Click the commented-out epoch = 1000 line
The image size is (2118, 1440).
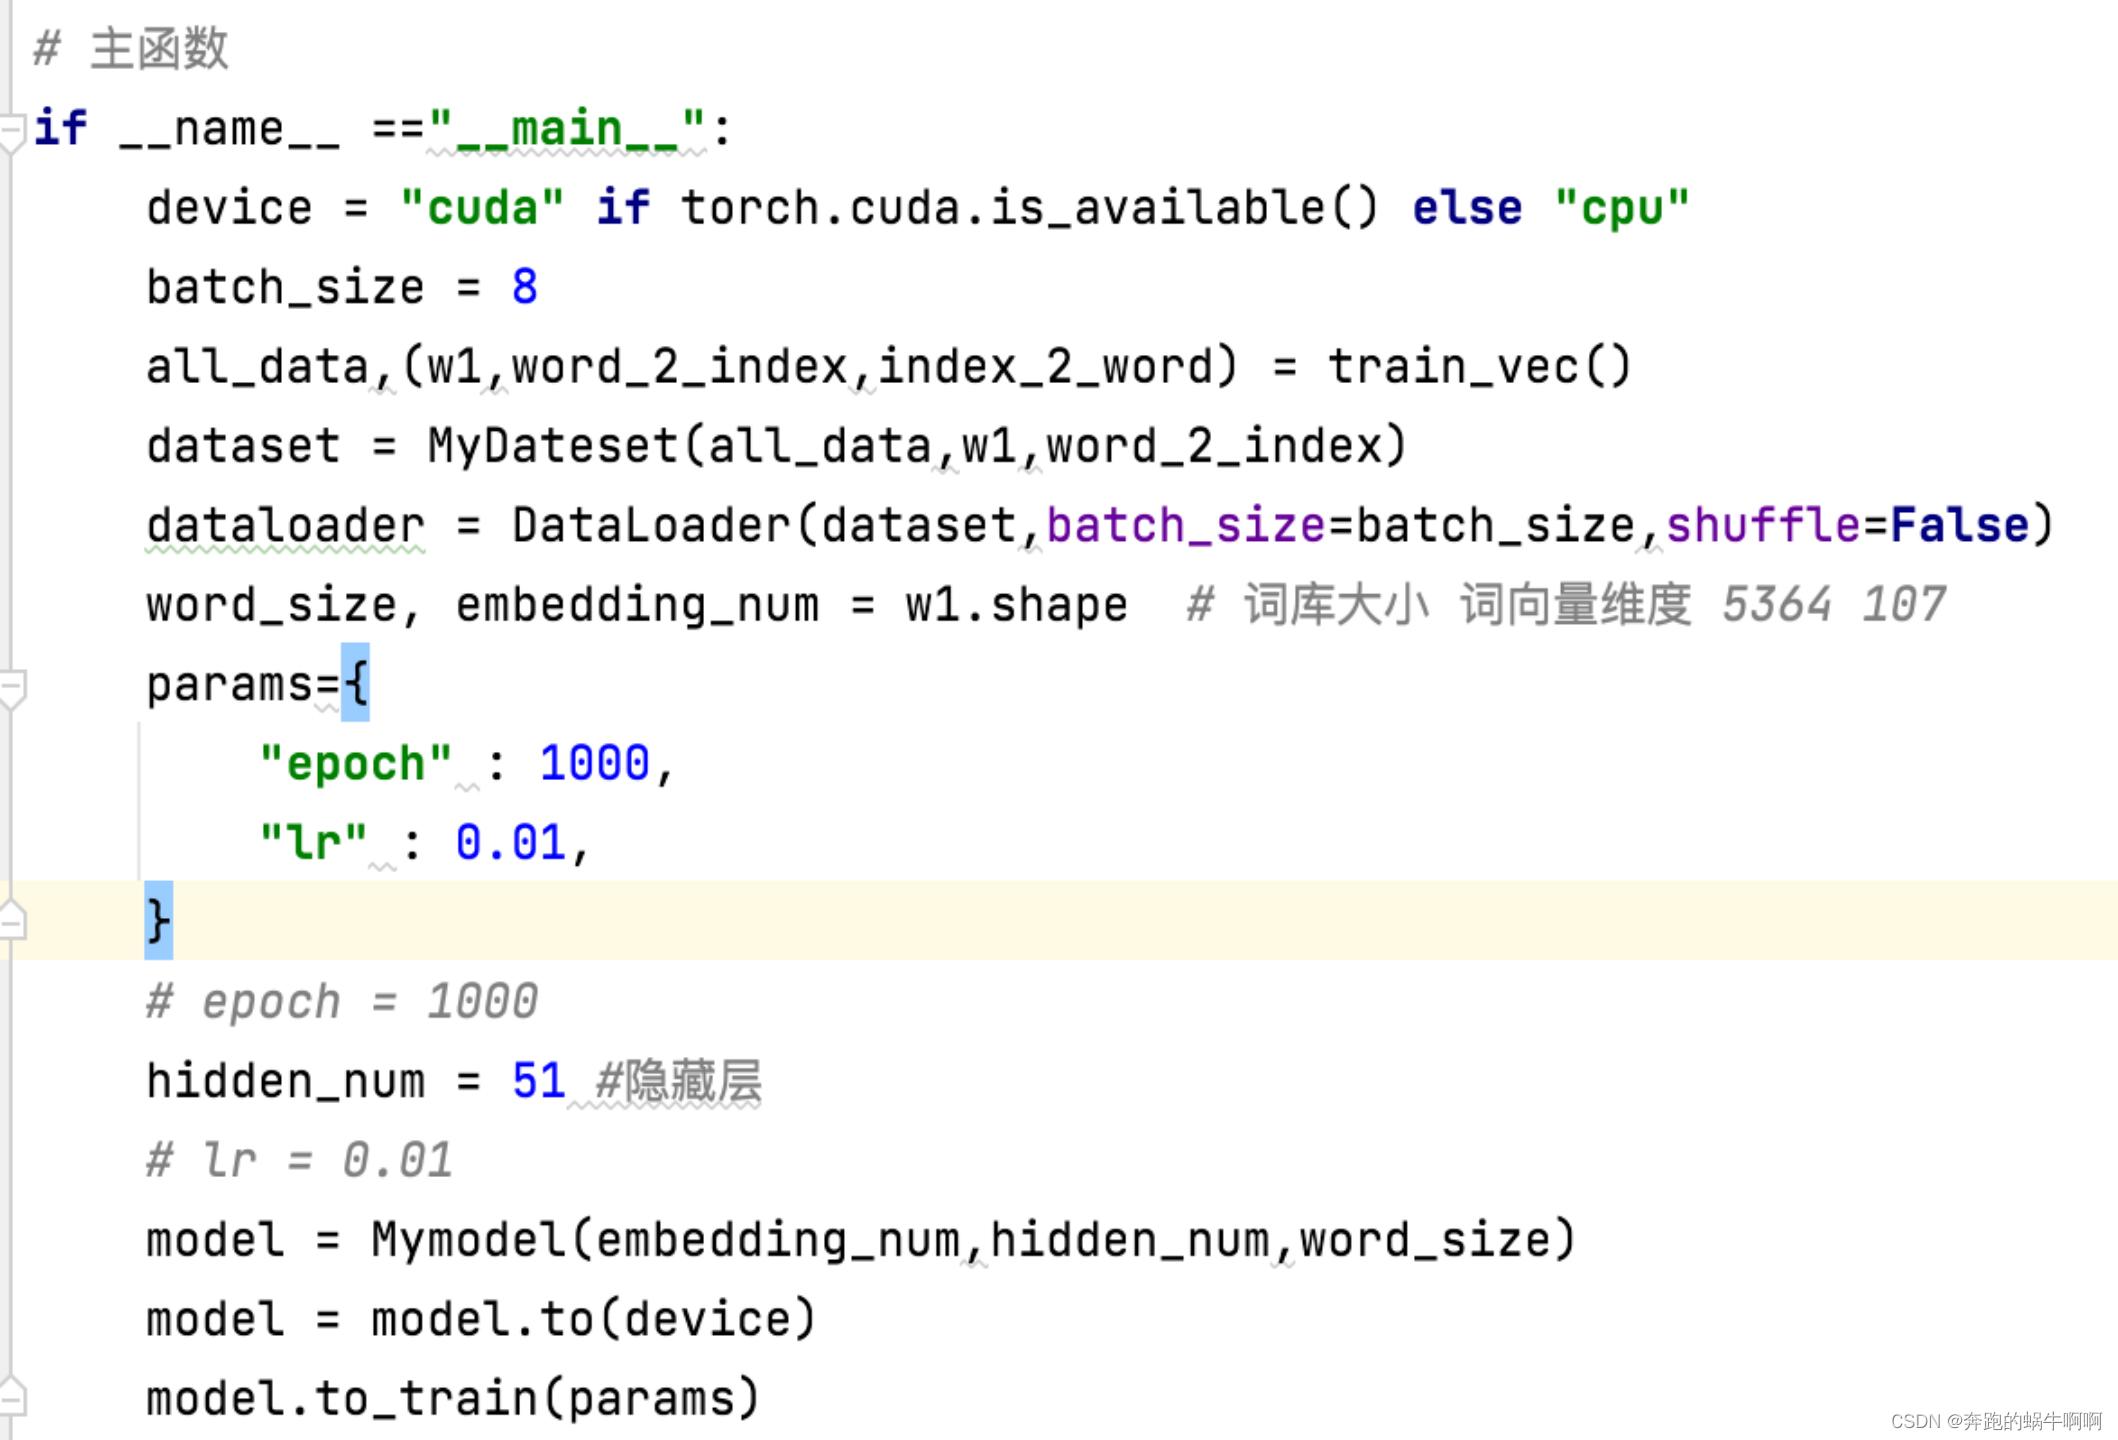(x=342, y=1001)
